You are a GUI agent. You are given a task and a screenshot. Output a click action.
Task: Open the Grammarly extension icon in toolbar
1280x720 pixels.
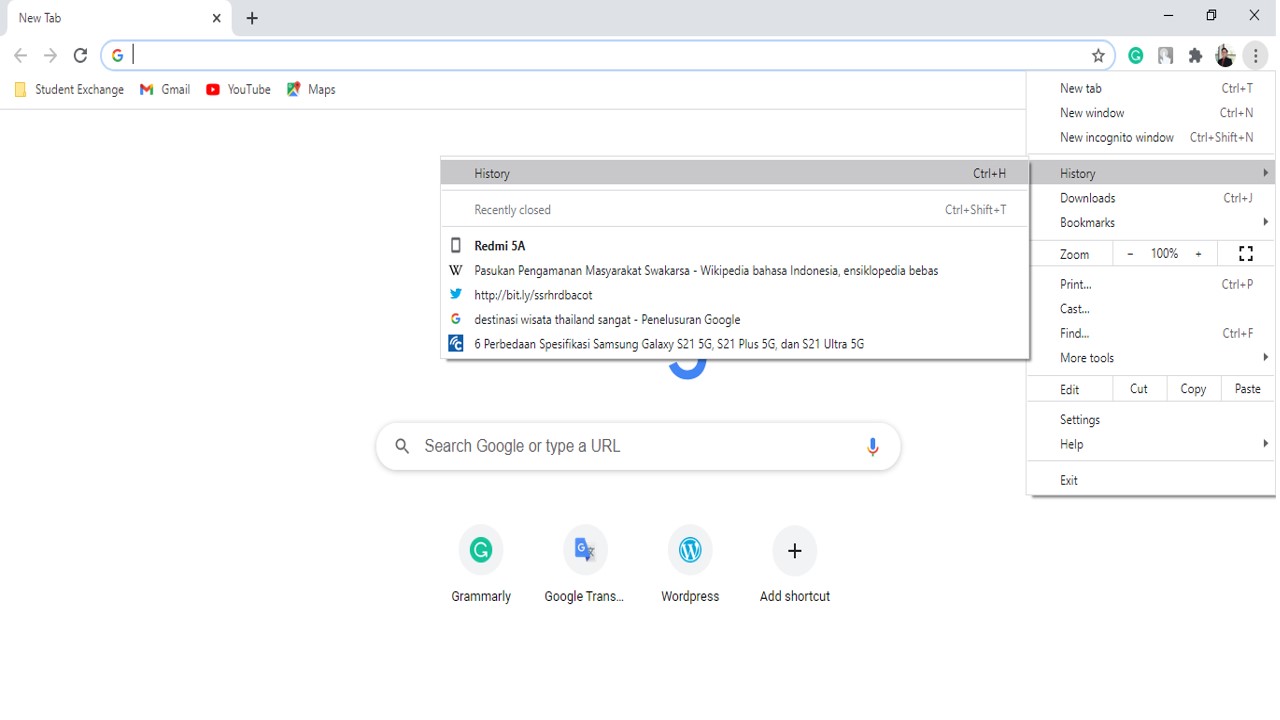tap(1136, 56)
